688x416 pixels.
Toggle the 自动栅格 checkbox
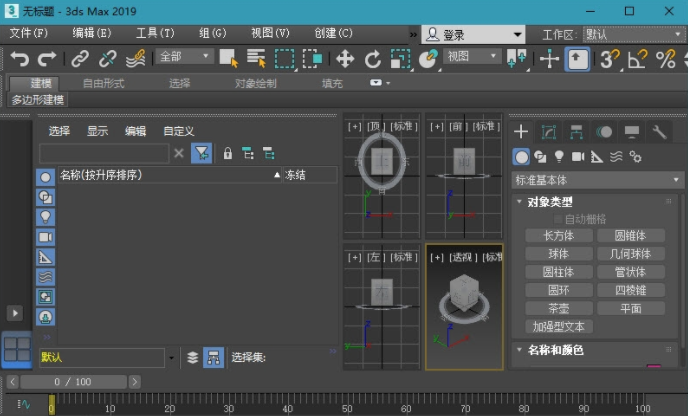(559, 219)
